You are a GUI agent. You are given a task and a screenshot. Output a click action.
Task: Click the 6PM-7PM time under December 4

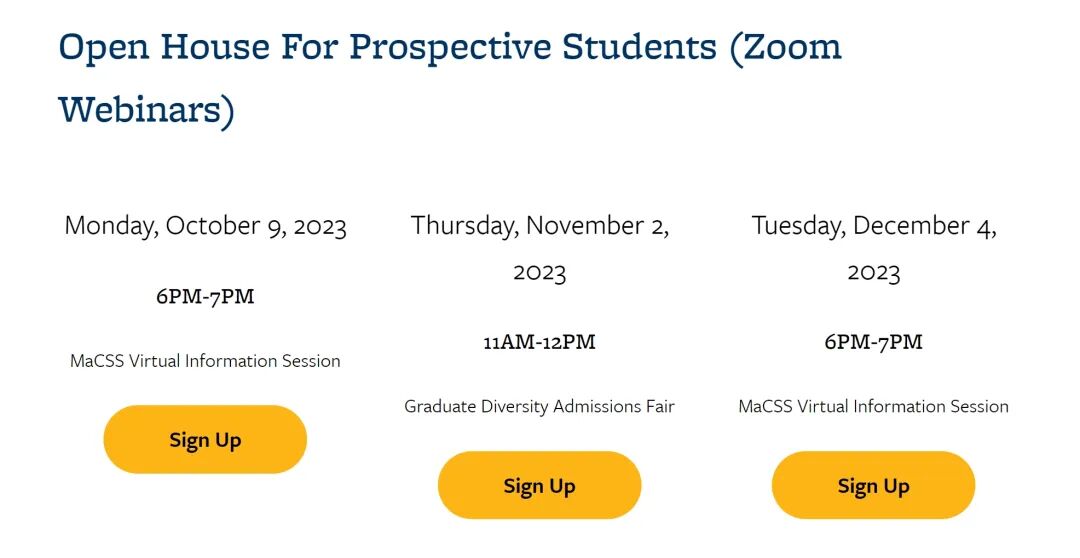[874, 342]
